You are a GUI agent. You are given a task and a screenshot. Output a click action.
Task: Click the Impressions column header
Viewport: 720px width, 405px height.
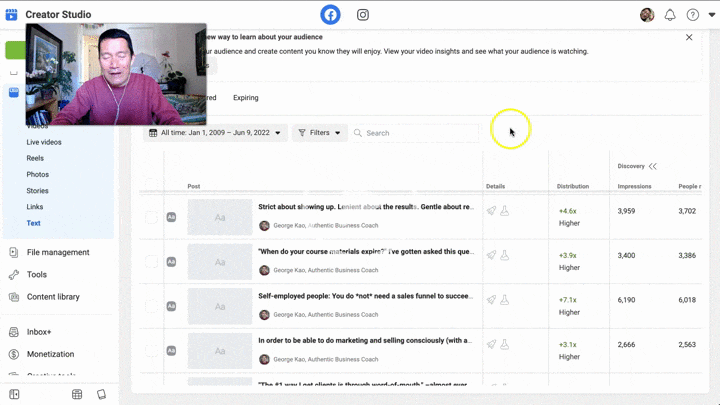coord(634,186)
